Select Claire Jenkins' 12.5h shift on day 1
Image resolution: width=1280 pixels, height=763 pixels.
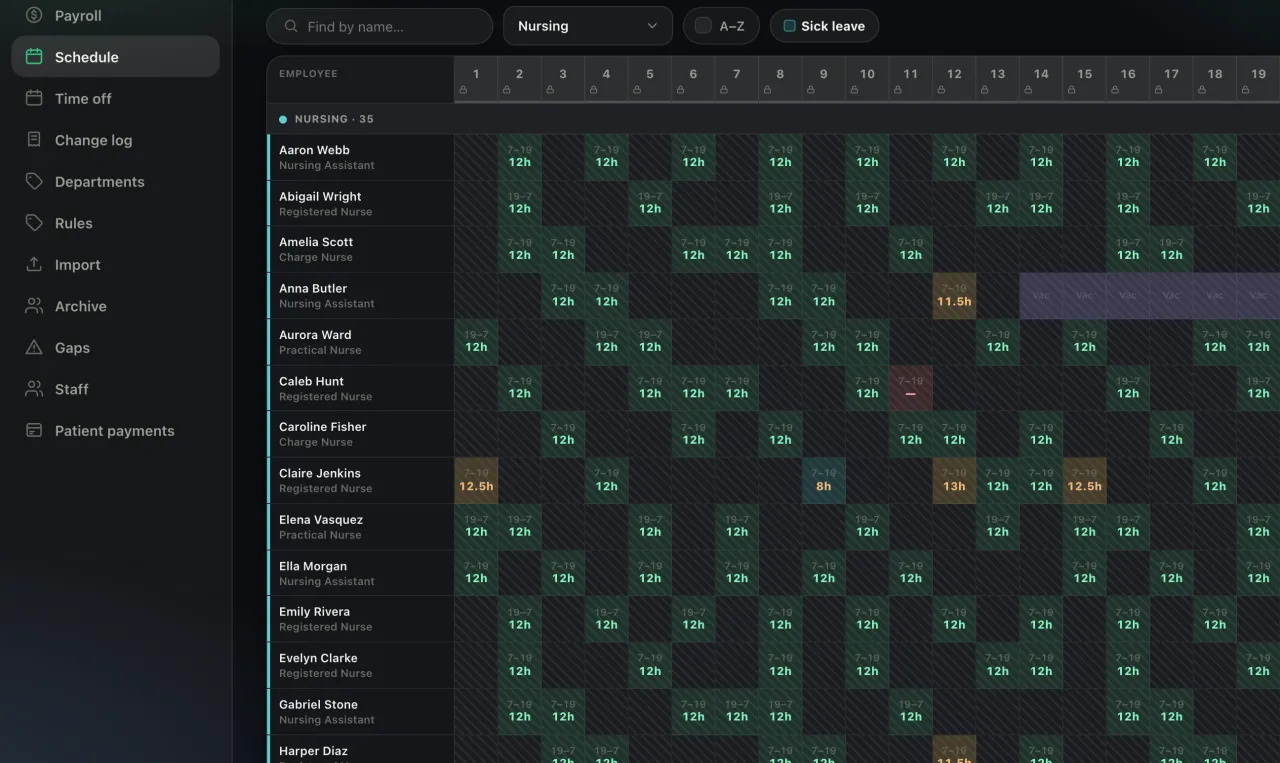(476, 480)
